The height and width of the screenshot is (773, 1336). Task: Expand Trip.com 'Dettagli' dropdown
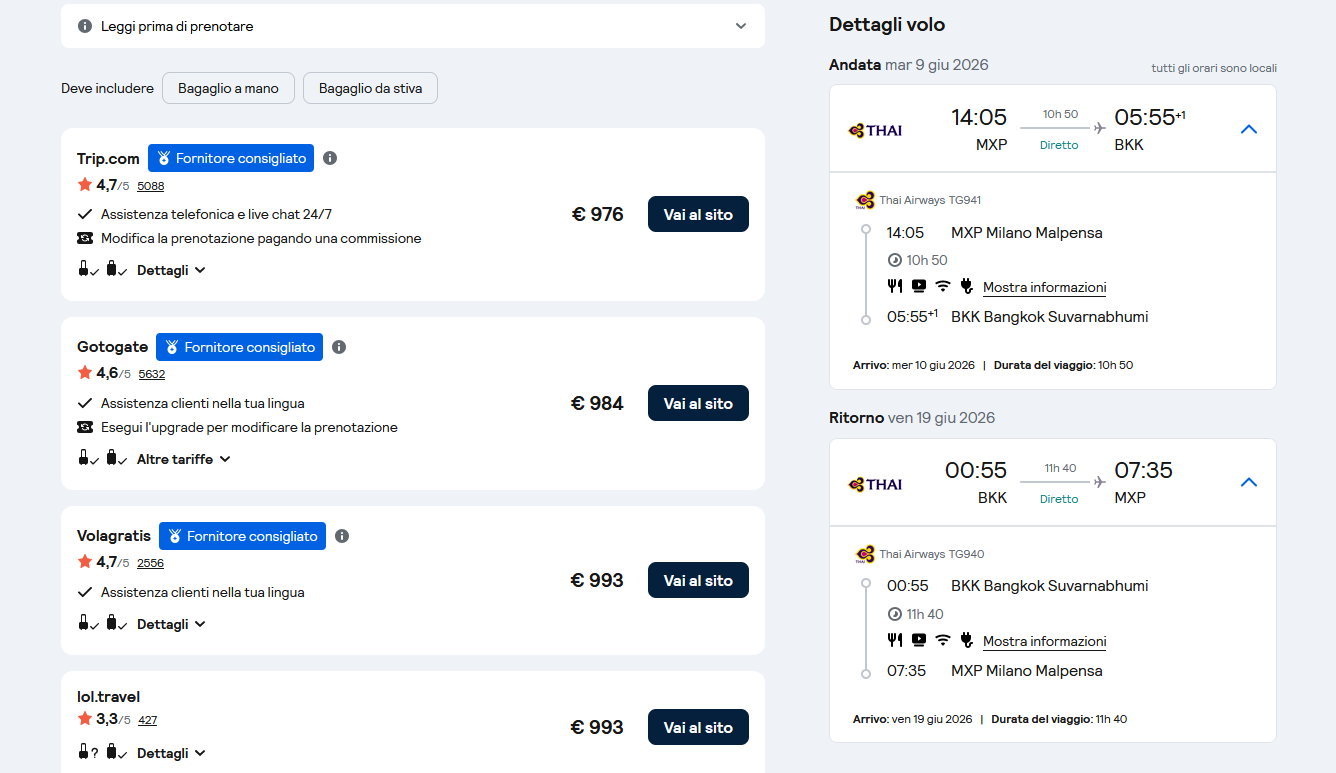[171, 270]
